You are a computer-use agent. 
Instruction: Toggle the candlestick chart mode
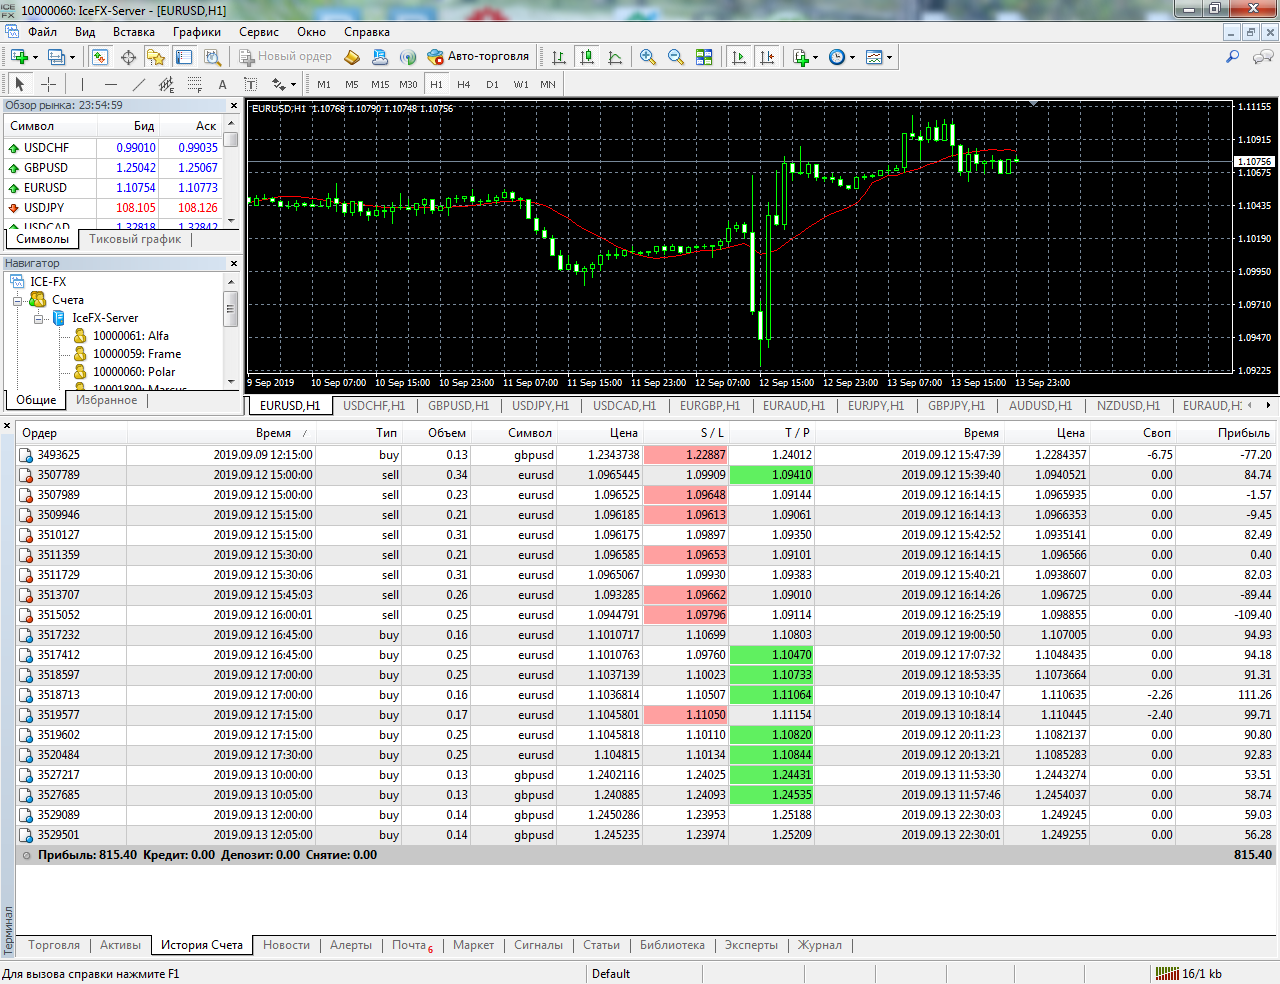click(x=587, y=57)
